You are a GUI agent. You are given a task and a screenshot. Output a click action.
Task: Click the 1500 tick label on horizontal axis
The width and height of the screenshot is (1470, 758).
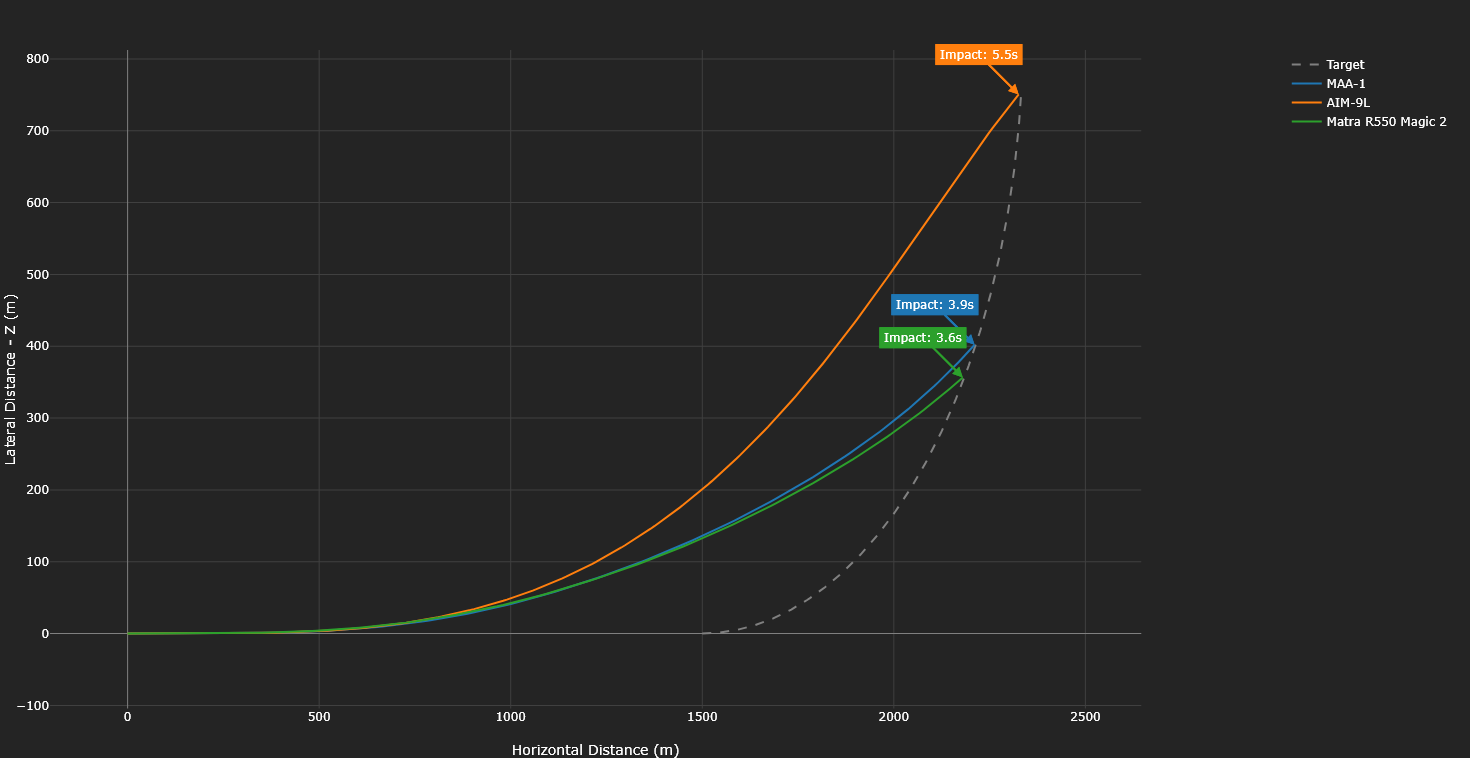pyautogui.click(x=702, y=717)
